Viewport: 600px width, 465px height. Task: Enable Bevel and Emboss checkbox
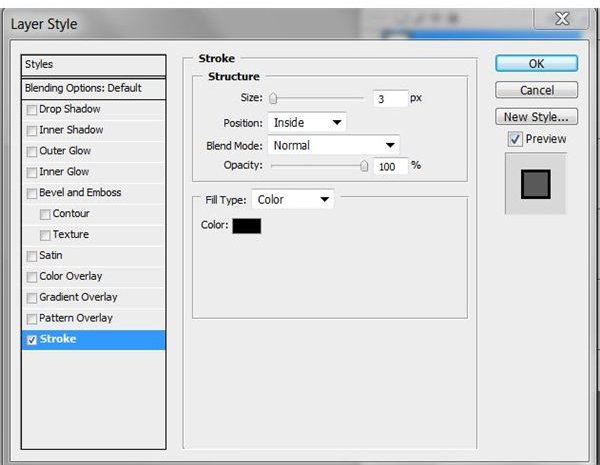pyautogui.click(x=32, y=194)
